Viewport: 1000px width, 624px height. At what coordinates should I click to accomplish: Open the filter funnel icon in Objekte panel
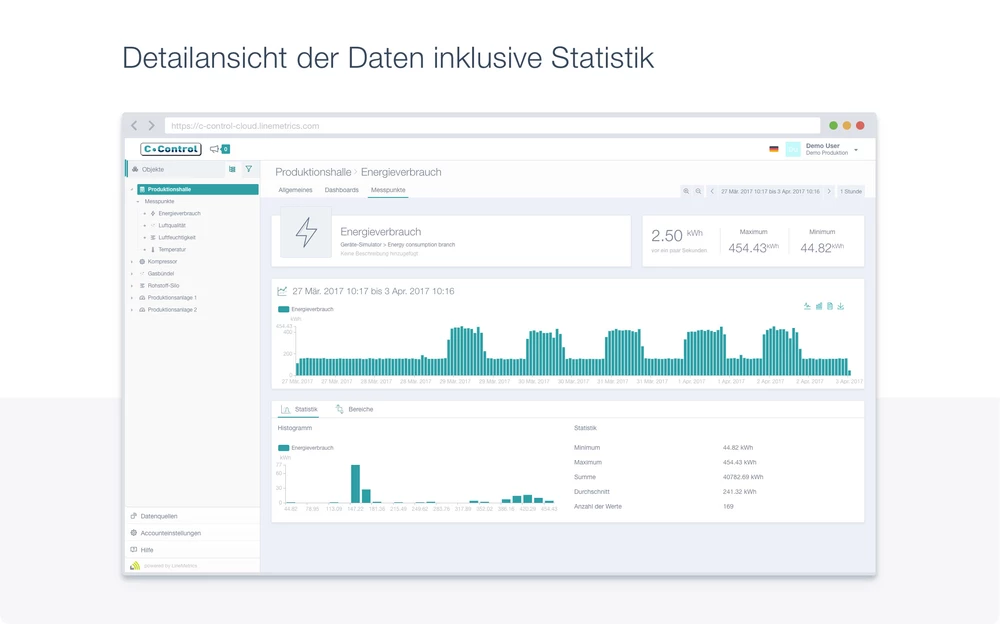249,169
